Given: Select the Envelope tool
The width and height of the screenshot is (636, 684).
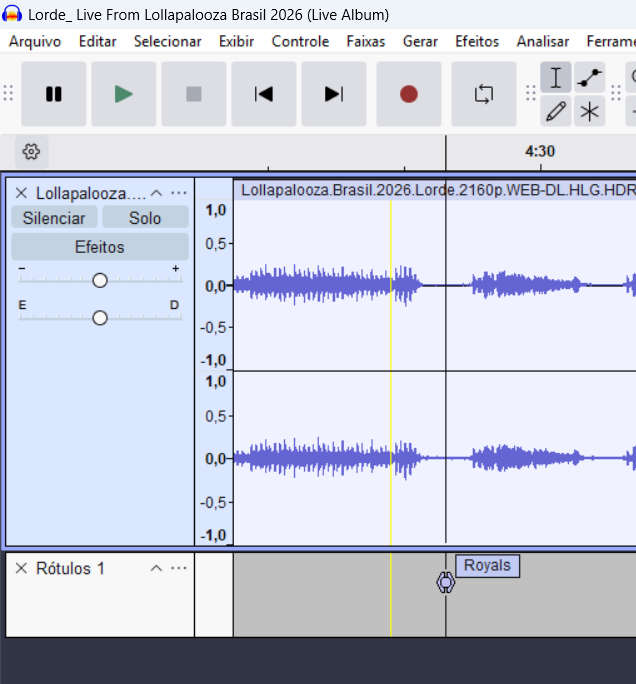Looking at the screenshot, I should 589,78.
